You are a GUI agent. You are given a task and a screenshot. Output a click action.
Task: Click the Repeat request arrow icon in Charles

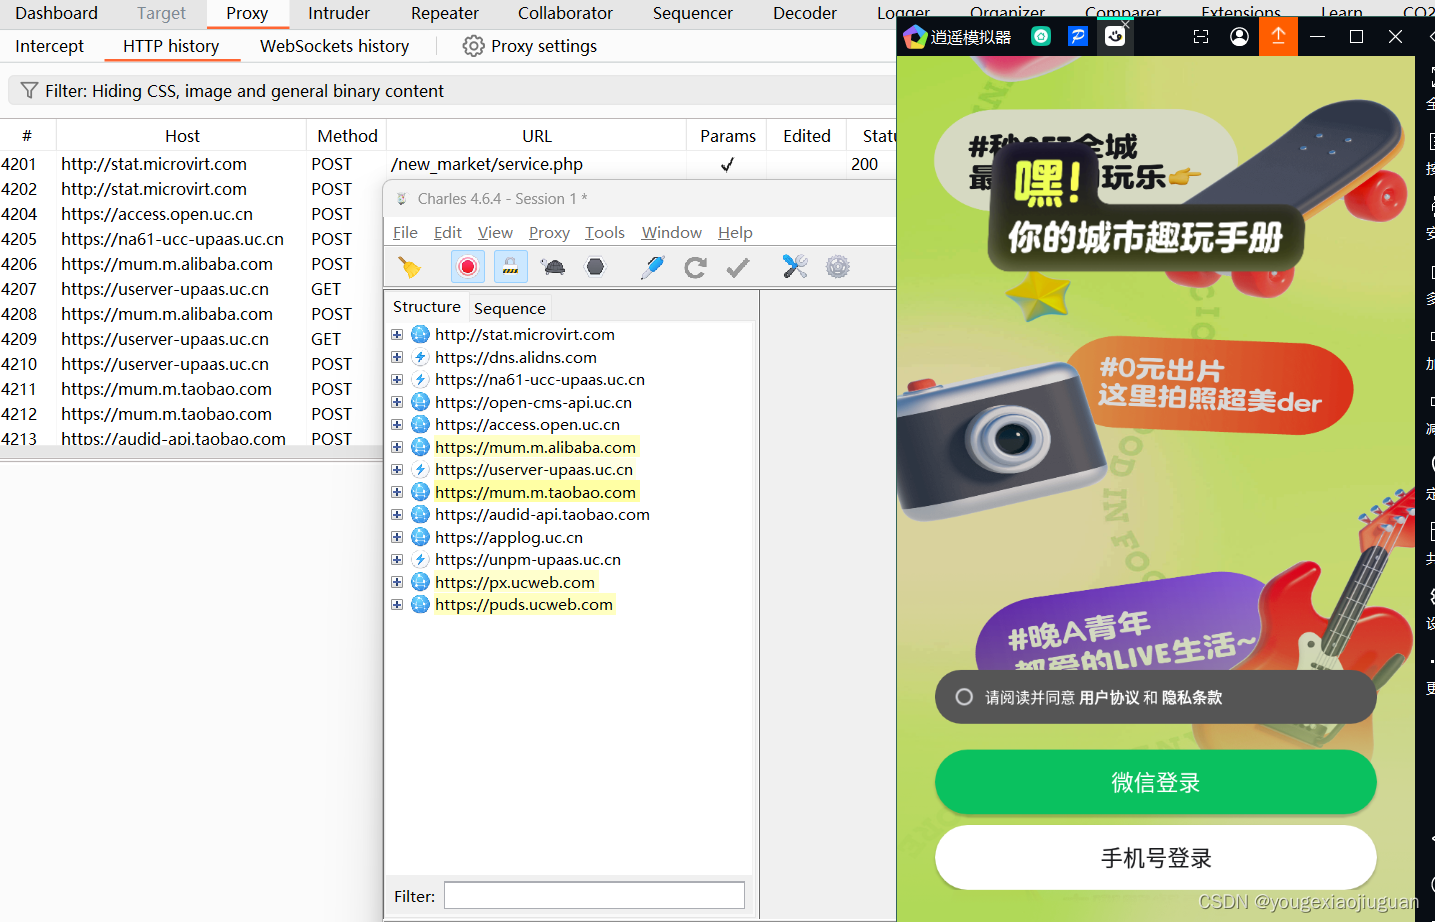click(695, 267)
